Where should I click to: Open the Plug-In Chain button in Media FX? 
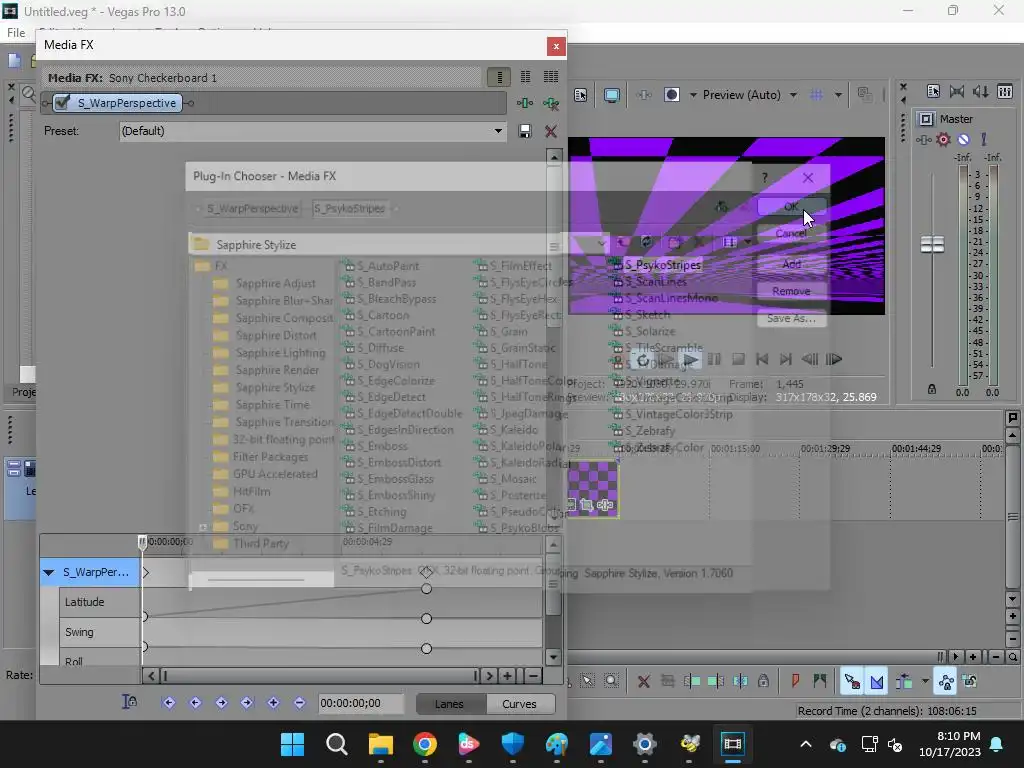524,103
